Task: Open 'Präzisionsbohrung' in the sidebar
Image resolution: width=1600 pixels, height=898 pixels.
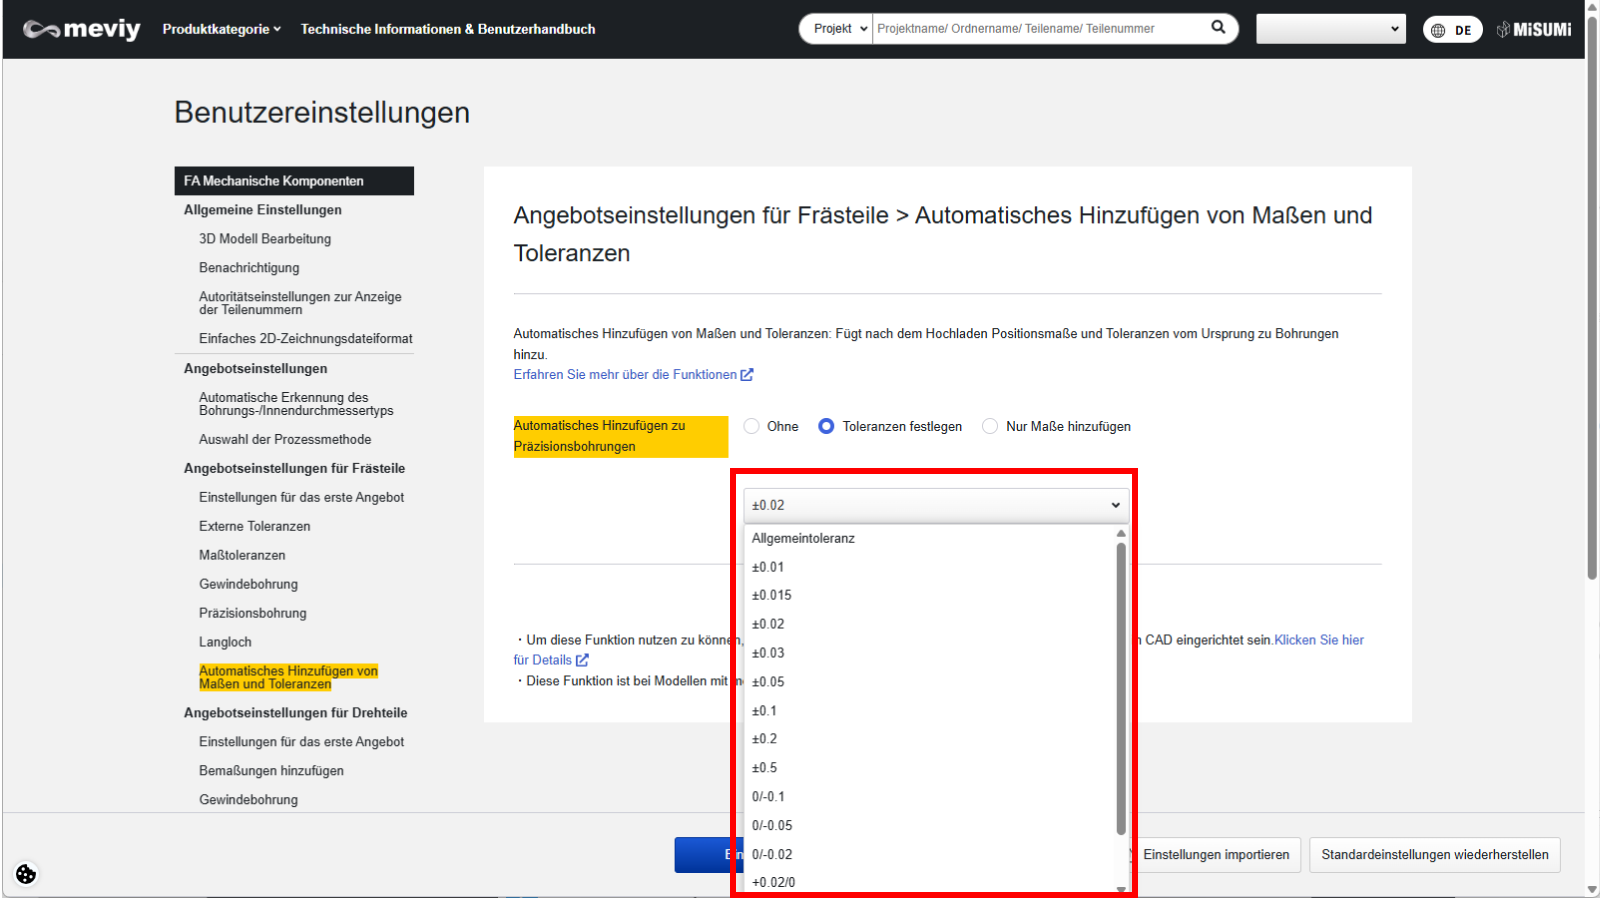Action: tap(253, 613)
